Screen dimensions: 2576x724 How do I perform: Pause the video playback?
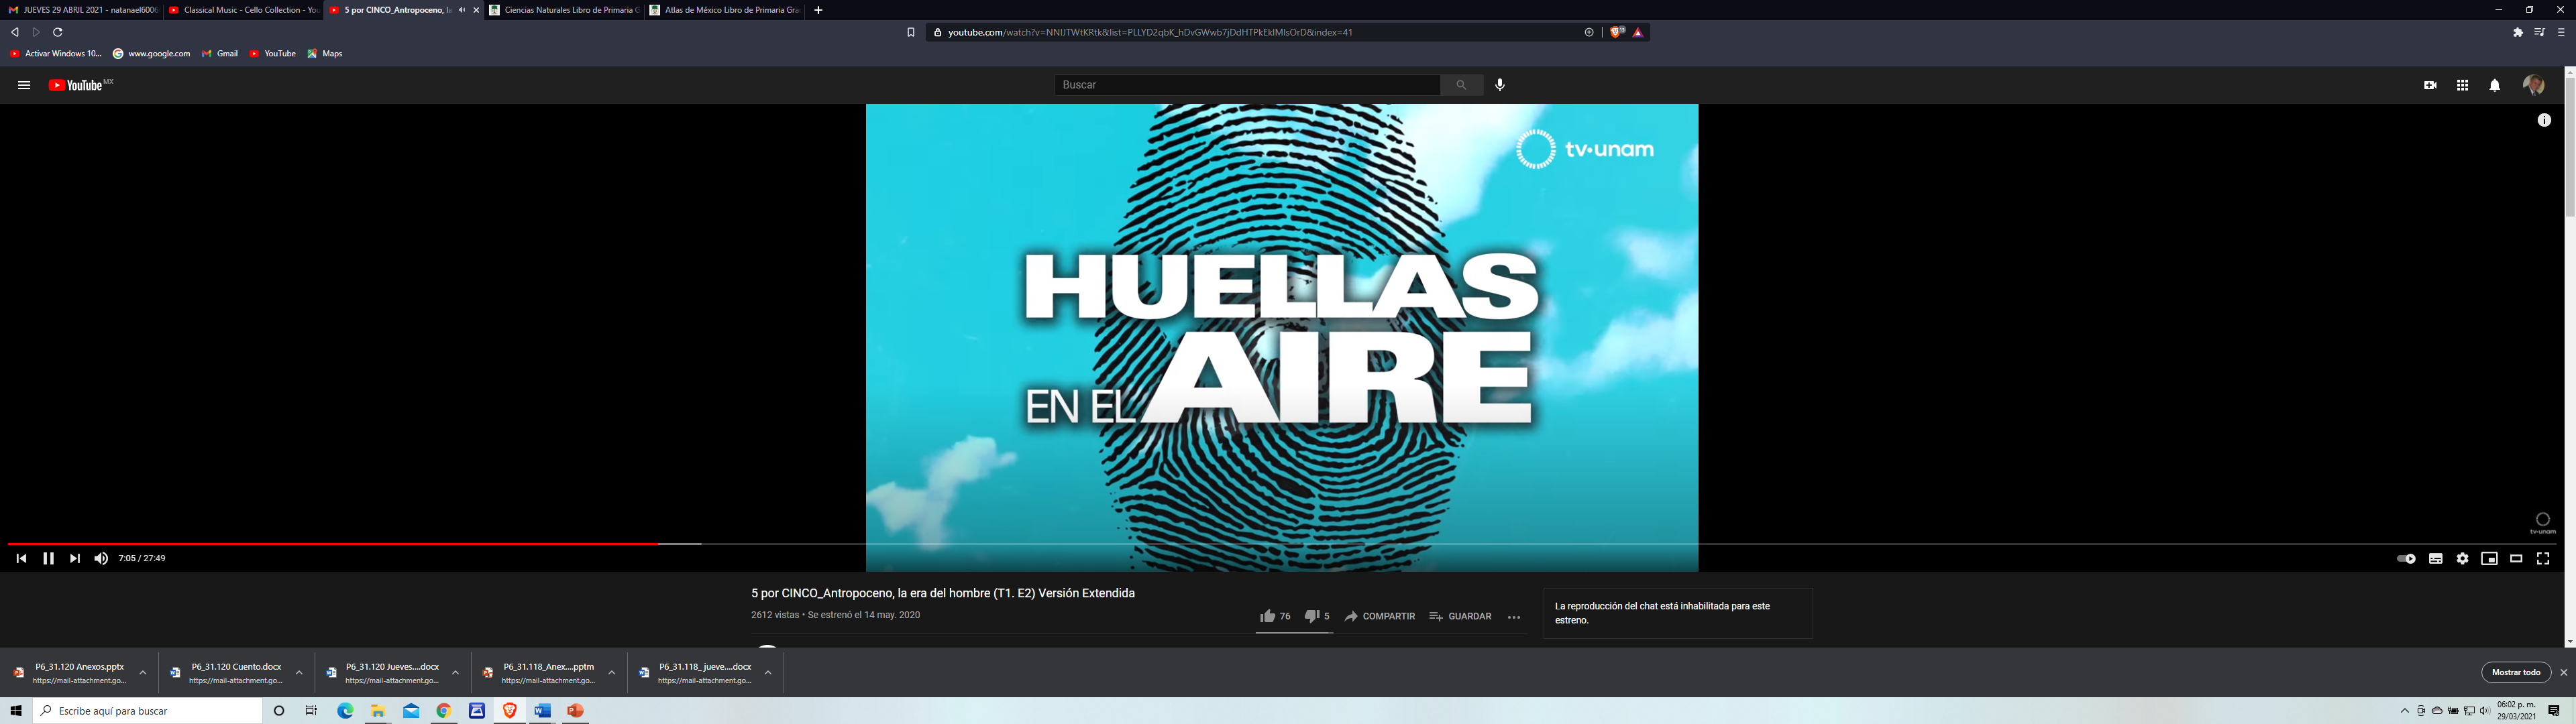pos(48,558)
